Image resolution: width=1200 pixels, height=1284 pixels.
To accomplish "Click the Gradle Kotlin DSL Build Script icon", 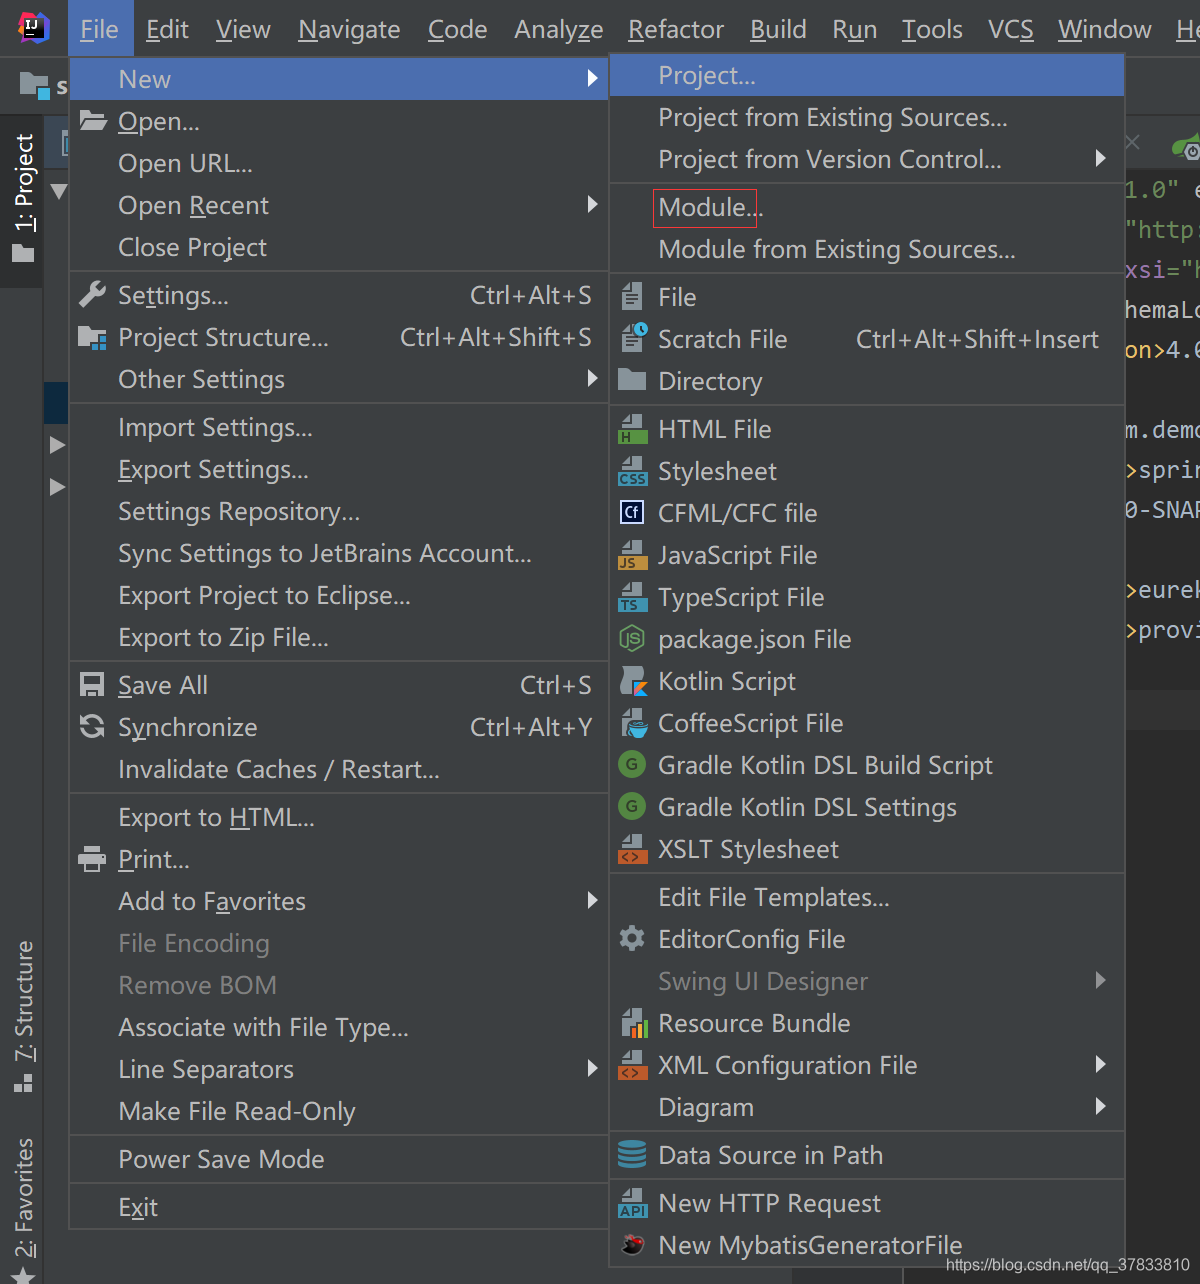I will coord(632,765).
